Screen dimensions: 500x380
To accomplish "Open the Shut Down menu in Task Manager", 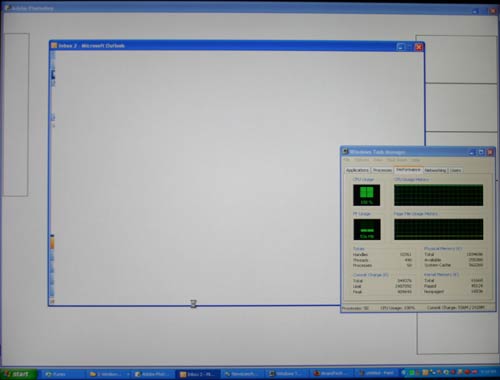I will coord(397,160).
